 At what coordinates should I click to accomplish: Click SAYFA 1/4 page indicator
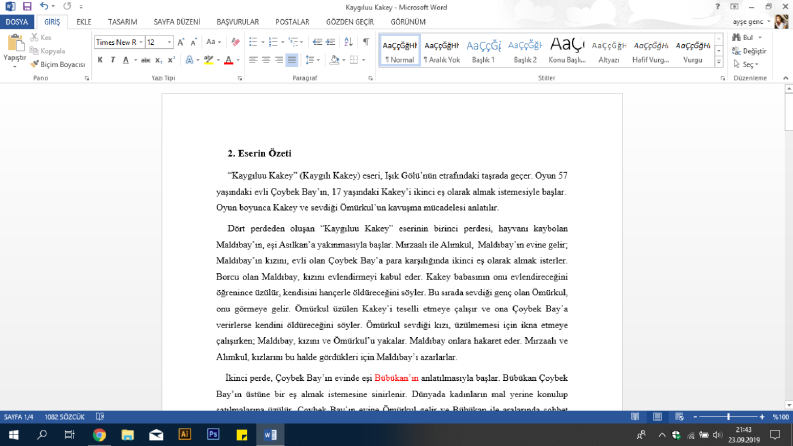pyautogui.click(x=19, y=417)
